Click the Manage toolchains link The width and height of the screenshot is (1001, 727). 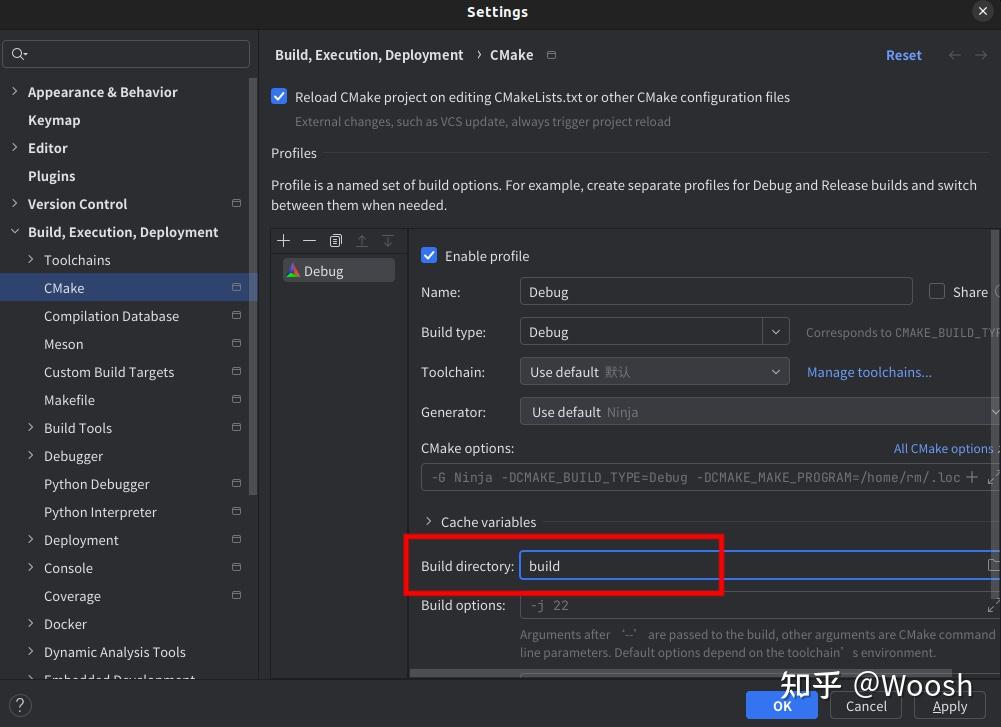pyautogui.click(x=869, y=372)
